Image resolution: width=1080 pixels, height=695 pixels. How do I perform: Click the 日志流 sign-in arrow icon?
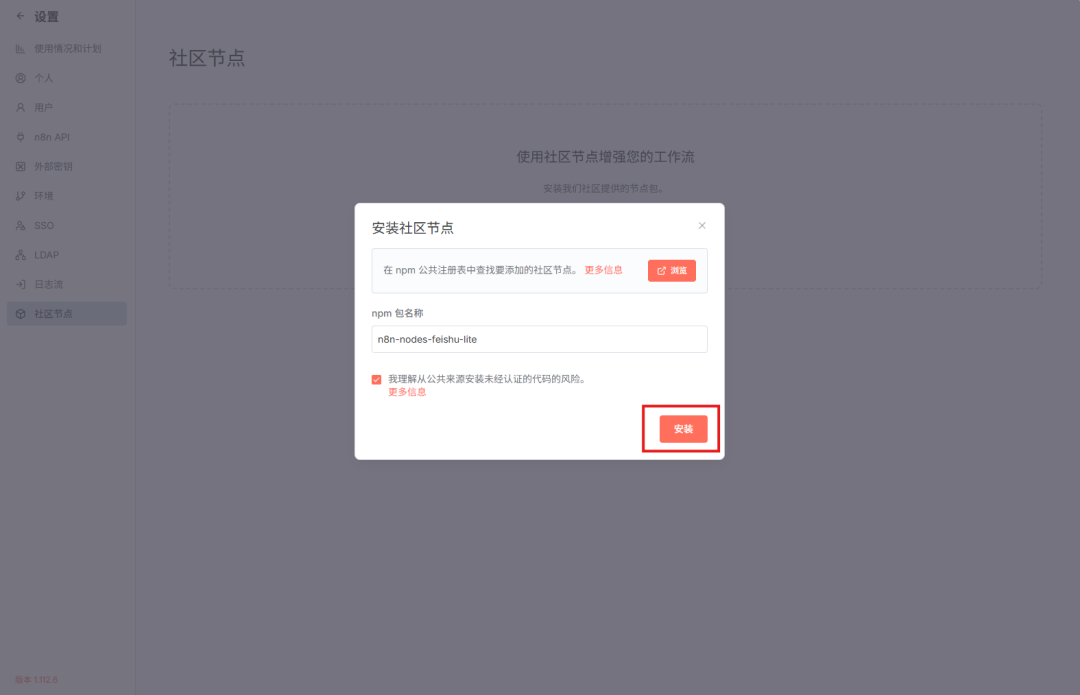tap(20, 285)
